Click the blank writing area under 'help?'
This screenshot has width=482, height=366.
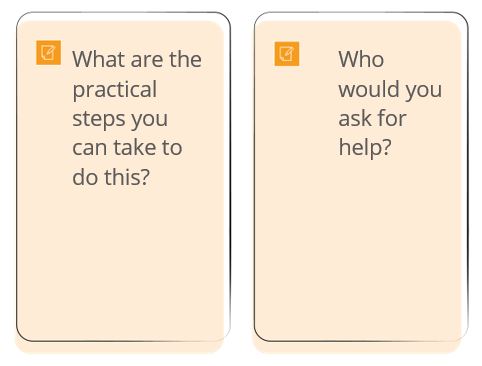tap(358, 247)
